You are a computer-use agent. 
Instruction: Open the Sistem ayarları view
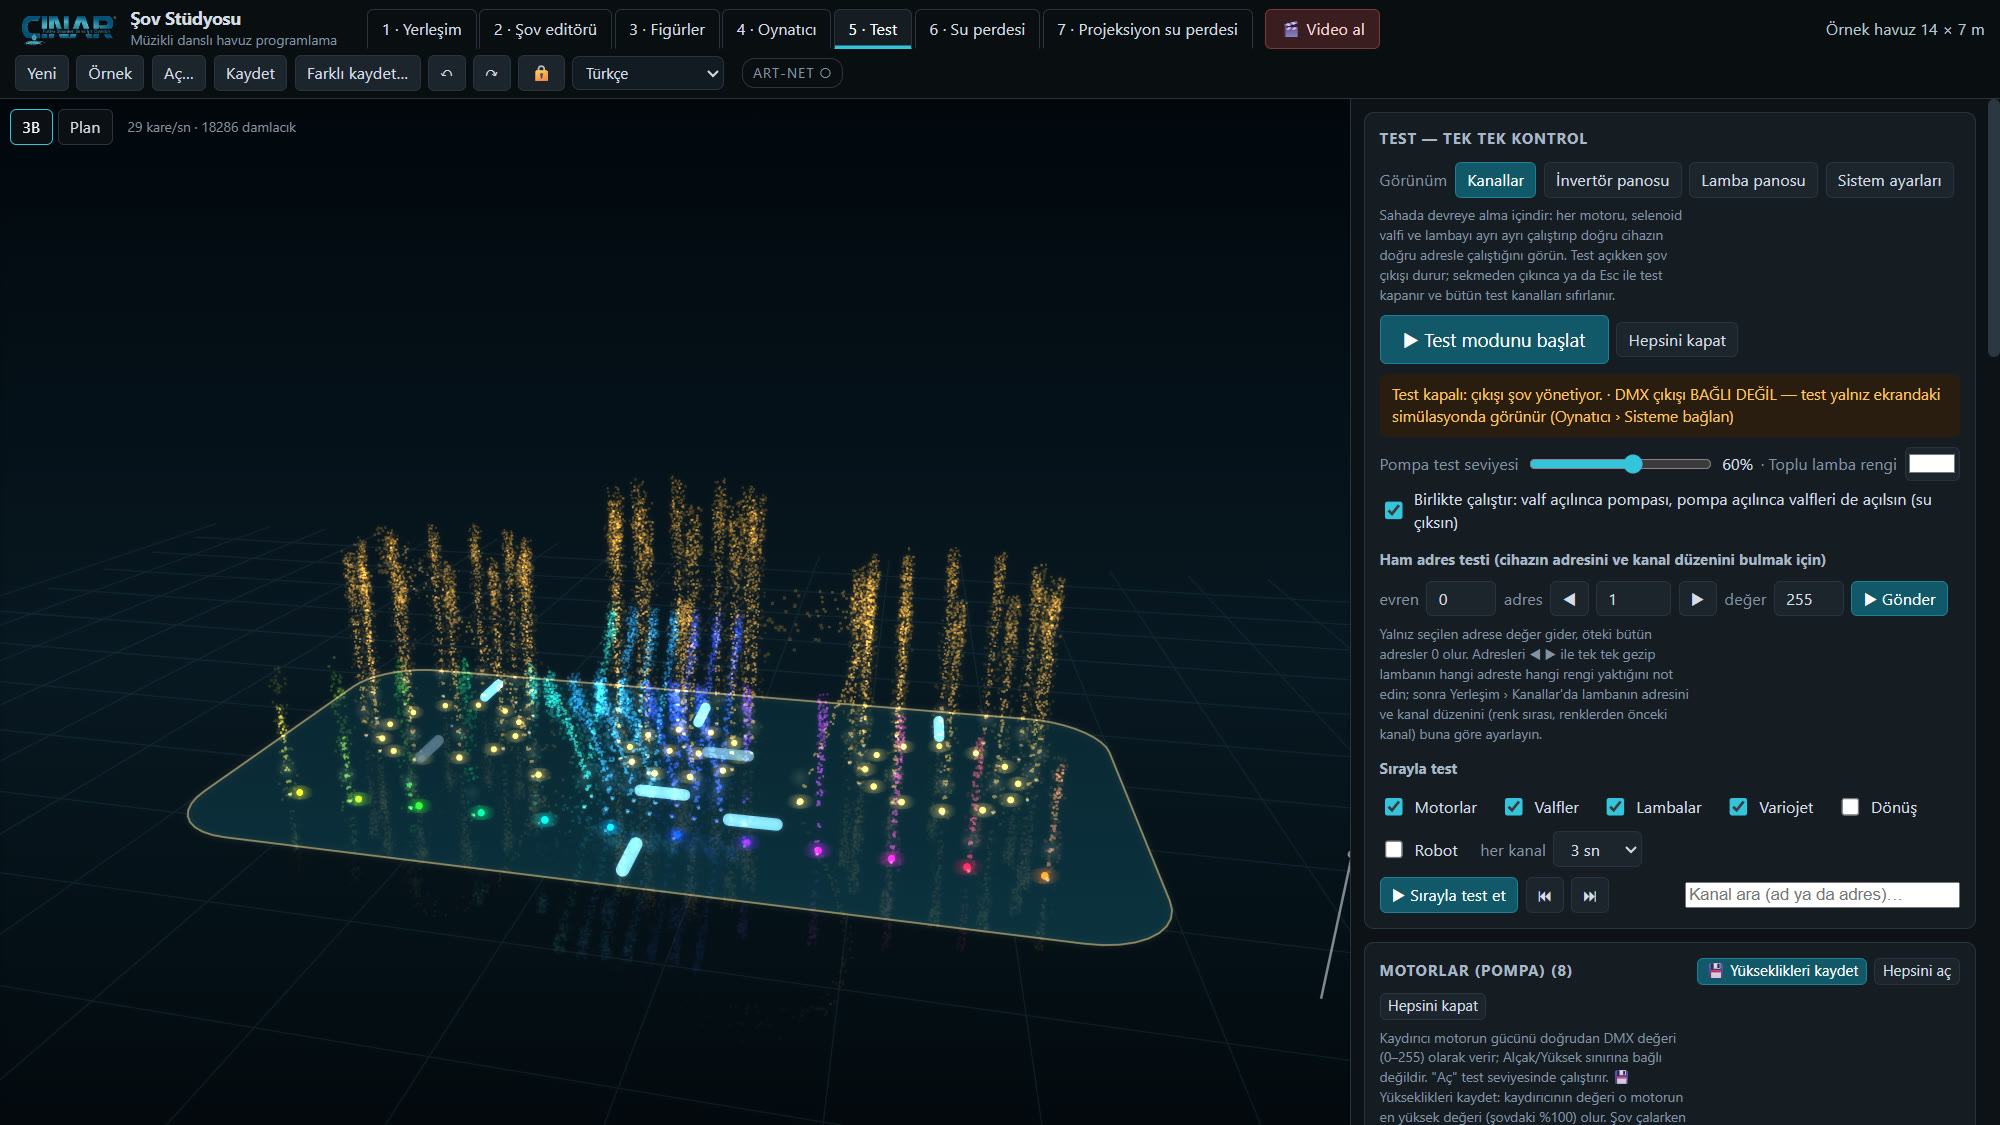pyautogui.click(x=1889, y=180)
